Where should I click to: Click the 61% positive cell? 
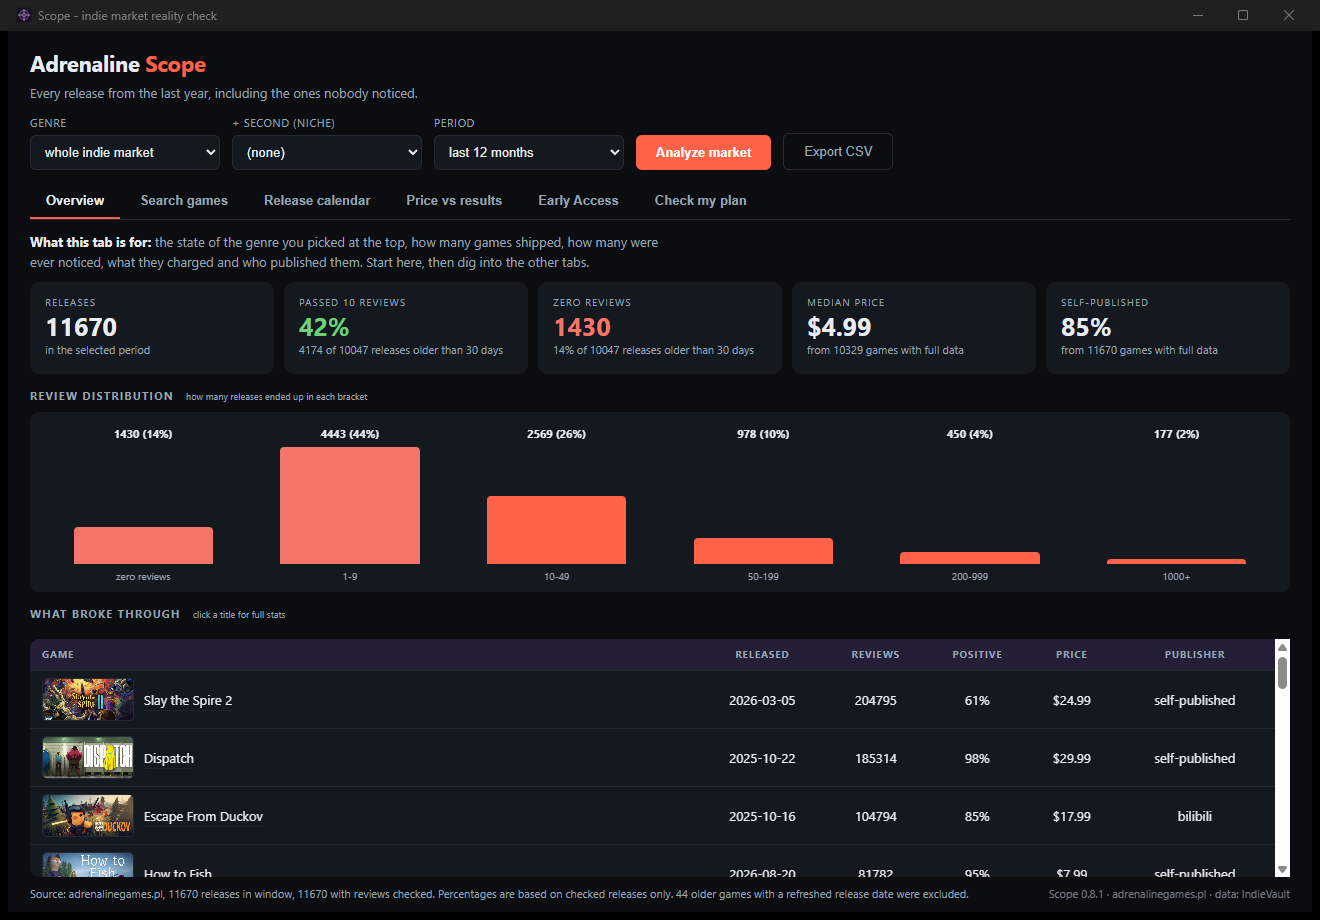tap(977, 700)
